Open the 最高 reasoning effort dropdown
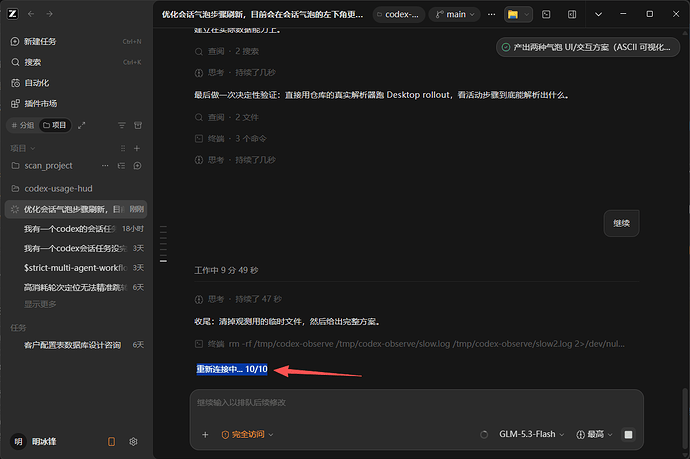Screen dimensions: 690x459 pos(594,434)
